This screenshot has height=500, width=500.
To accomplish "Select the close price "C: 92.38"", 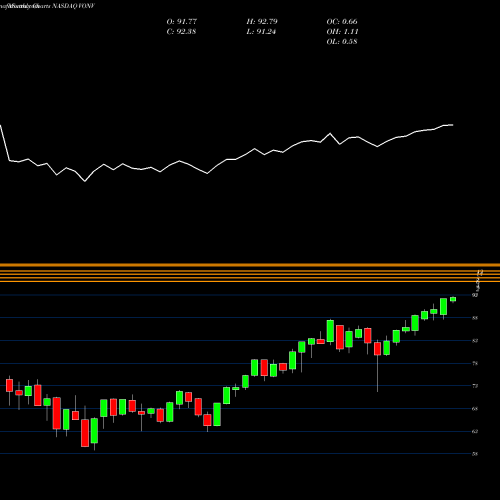I will click(181, 32).
